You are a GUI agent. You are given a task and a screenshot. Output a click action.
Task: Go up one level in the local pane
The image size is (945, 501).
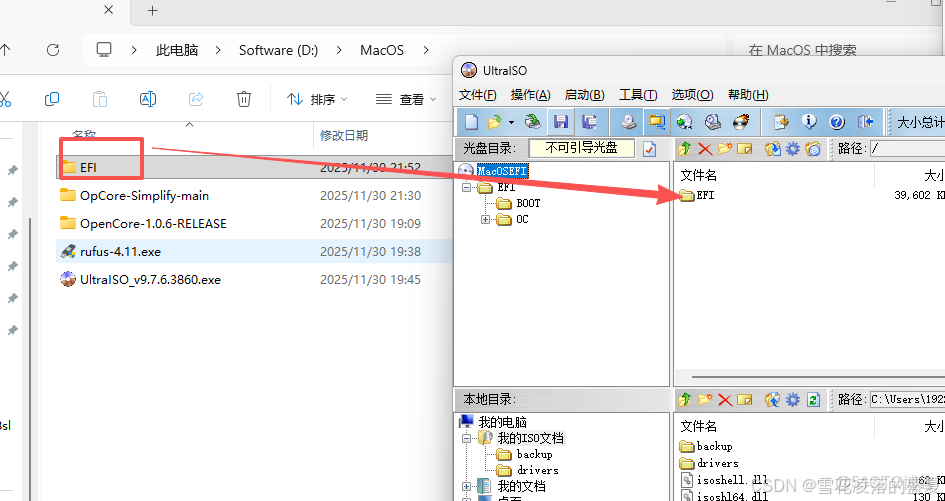pos(684,399)
